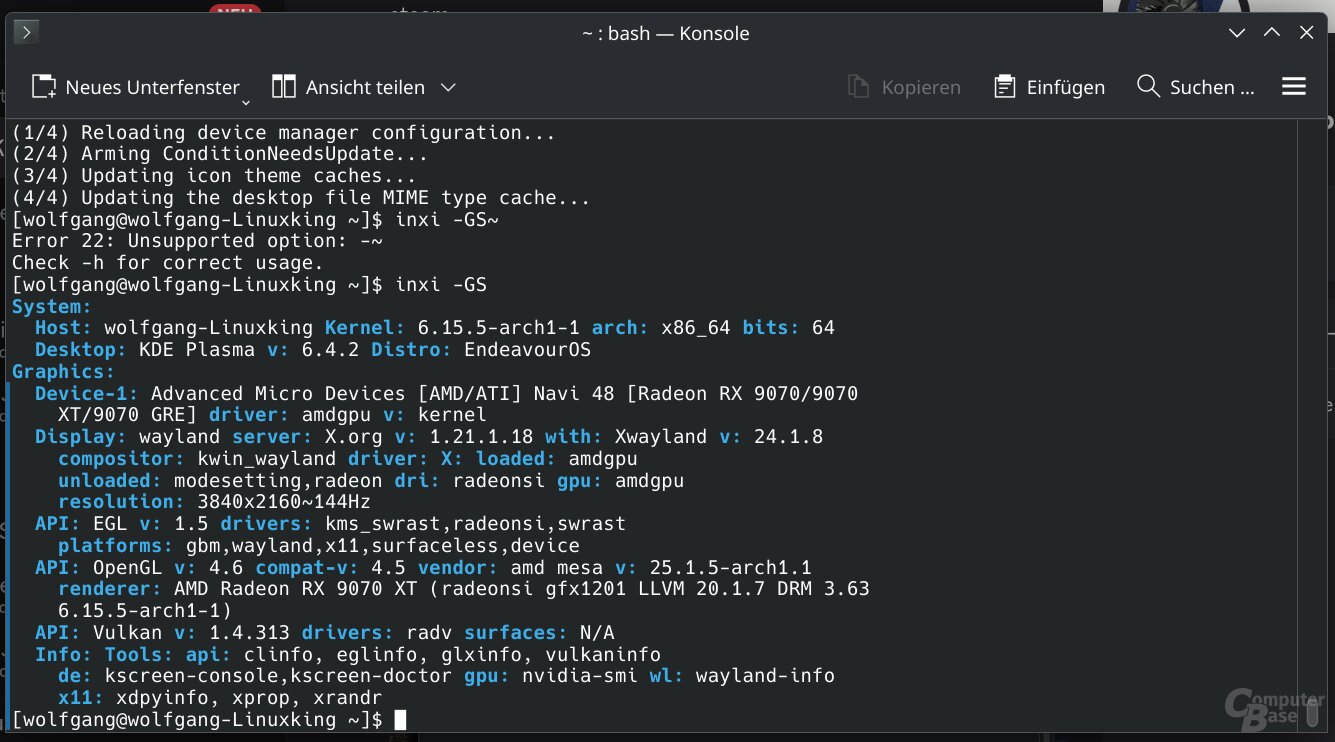1335x742 pixels.
Task: Click the Ansicht teilen split view button
Action: [348, 88]
